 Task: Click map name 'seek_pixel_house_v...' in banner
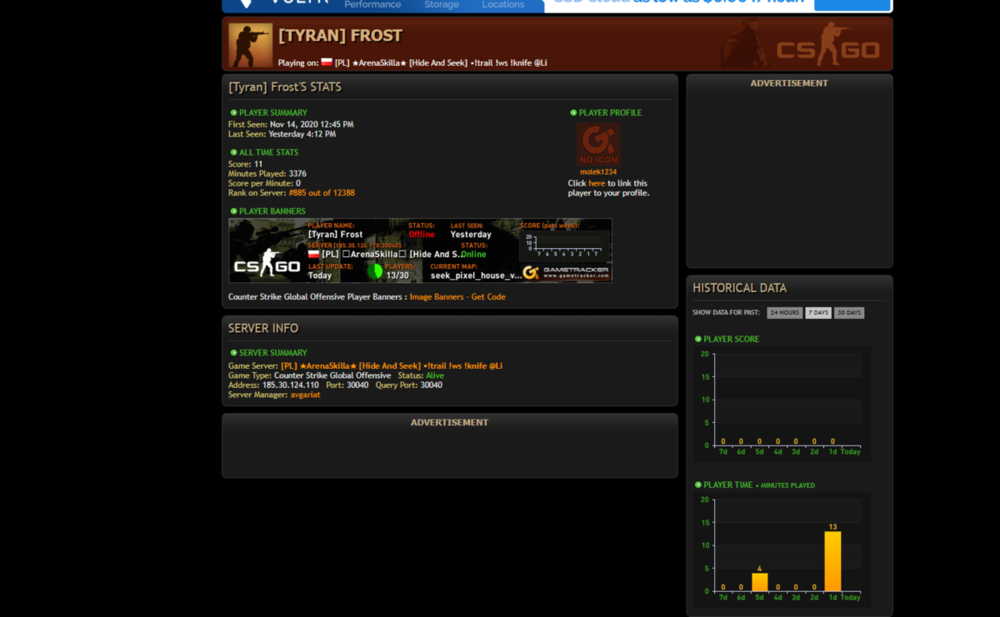476,276
